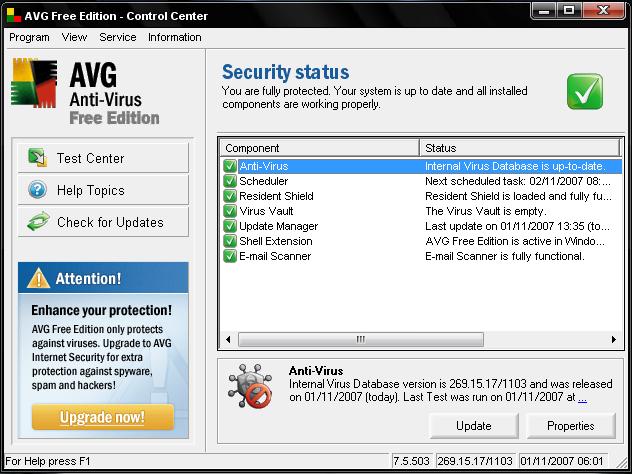The height and width of the screenshot is (474, 632).
Task: Maximize the AVG Control Center window
Action: [569, 11]
